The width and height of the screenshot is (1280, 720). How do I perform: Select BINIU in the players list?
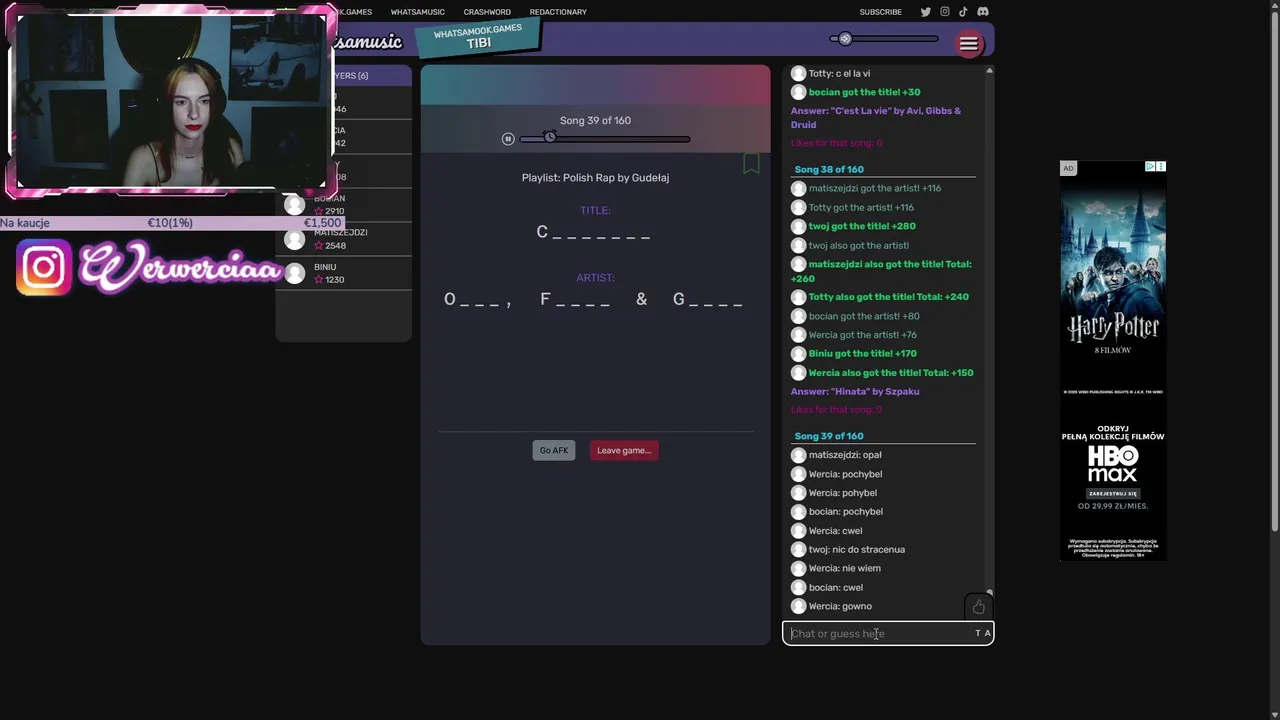[343, 273]
